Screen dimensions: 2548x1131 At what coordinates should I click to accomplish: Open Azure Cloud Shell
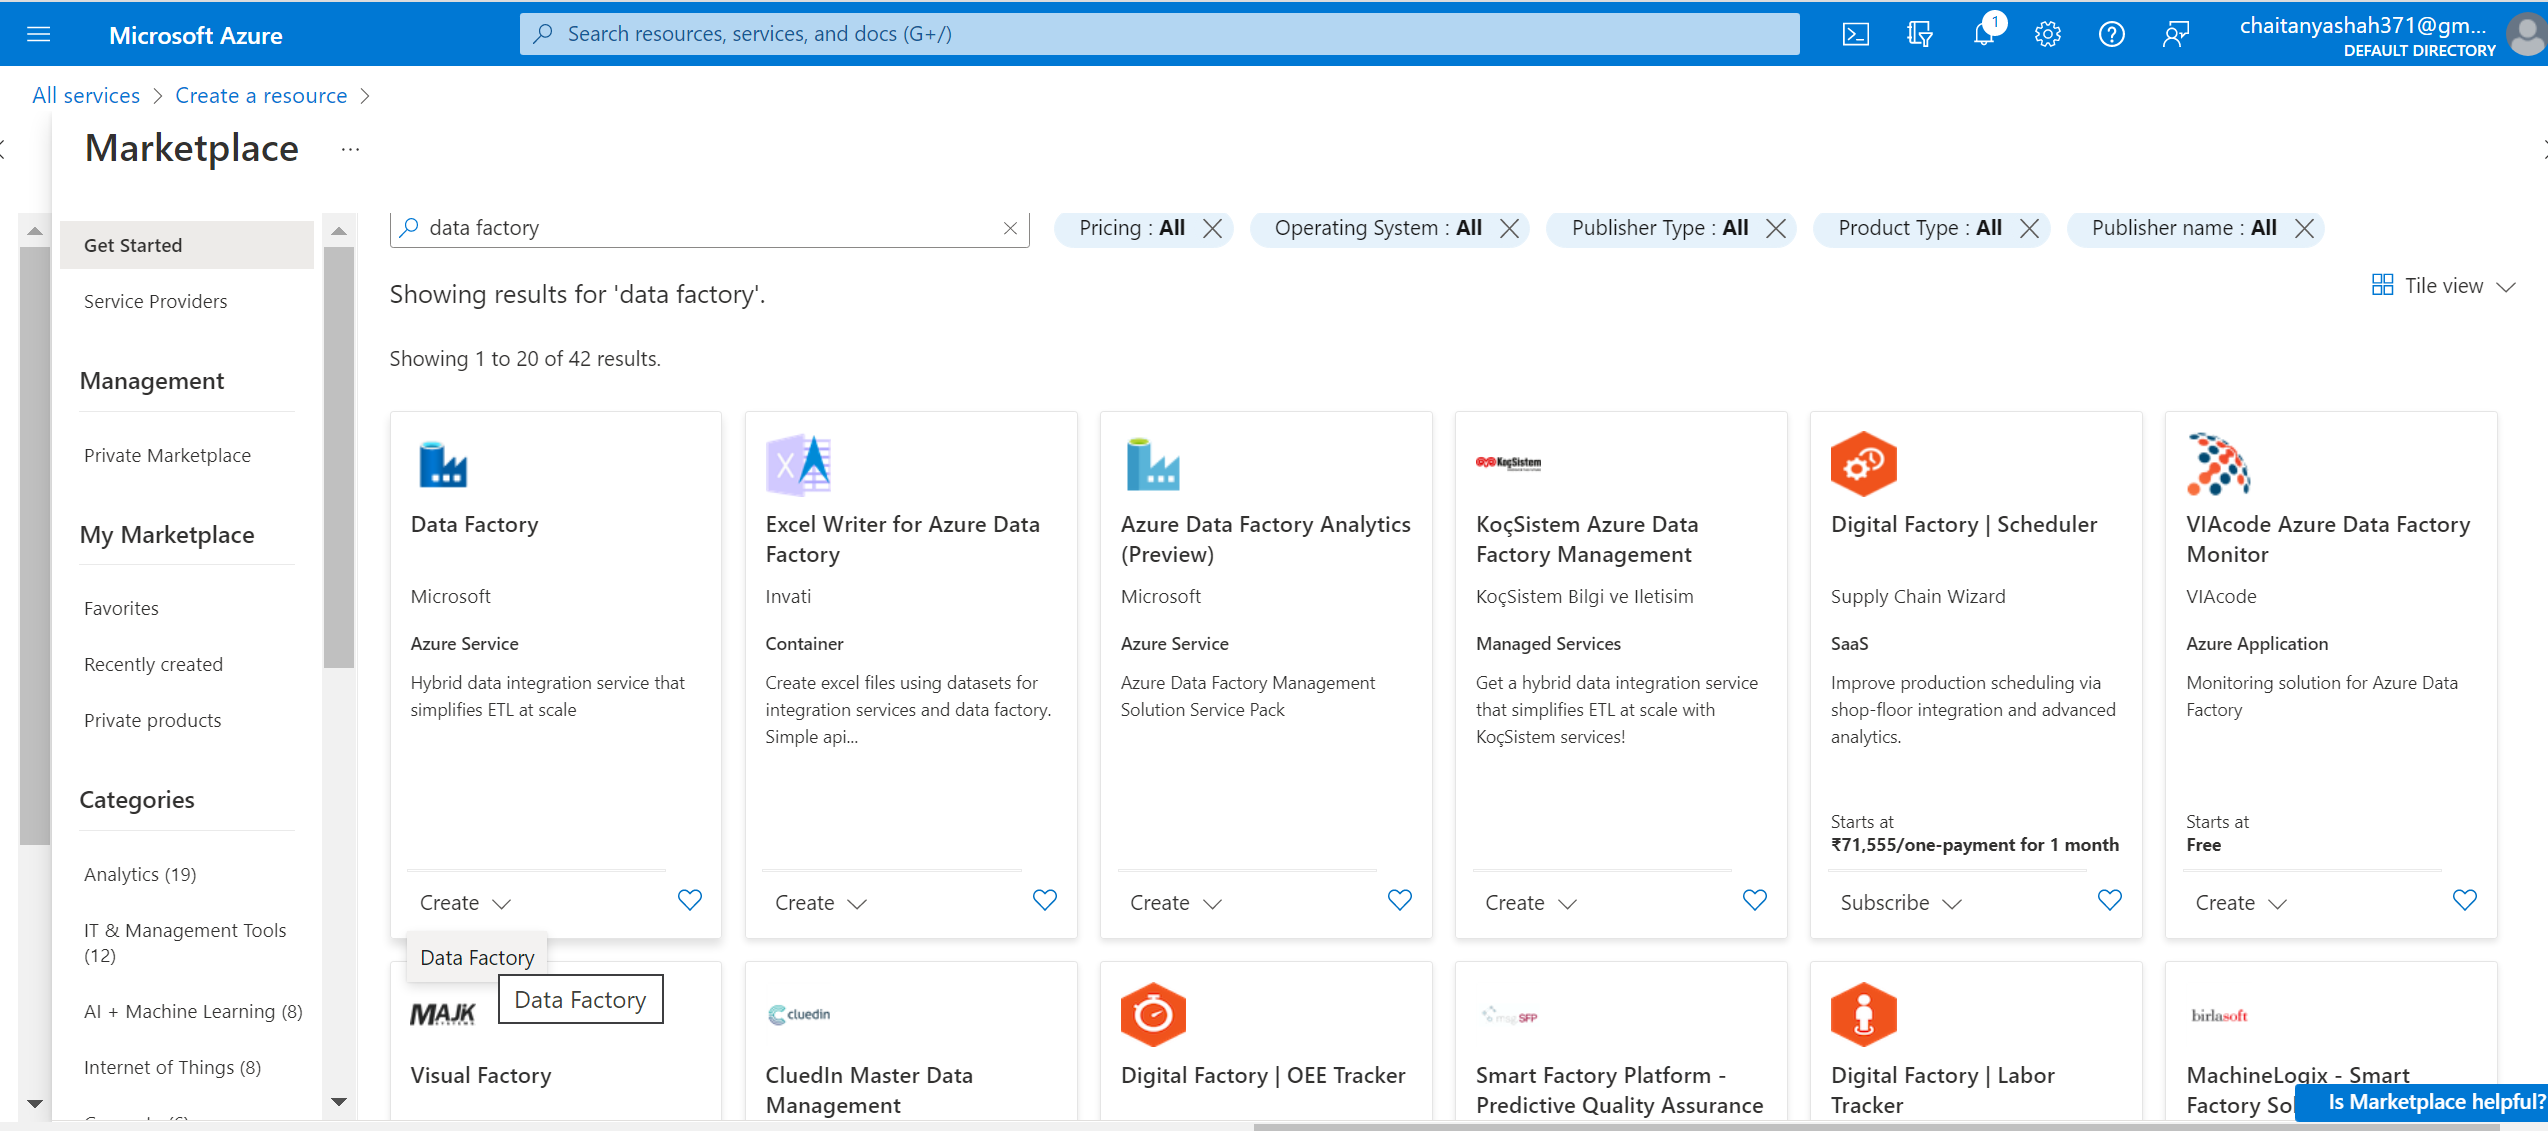tap(1856, 33)
